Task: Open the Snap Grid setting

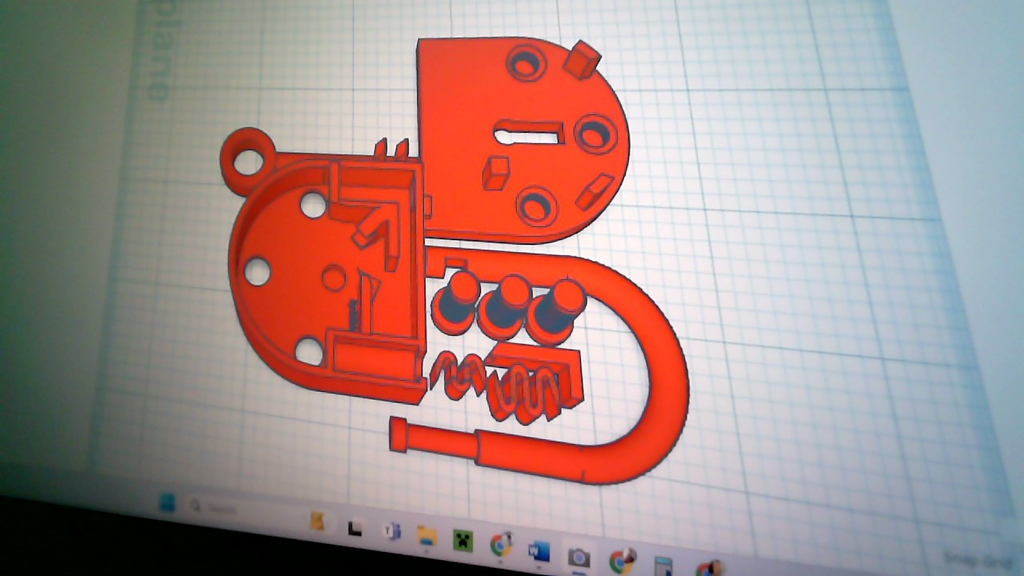Action: coord(978,560)
